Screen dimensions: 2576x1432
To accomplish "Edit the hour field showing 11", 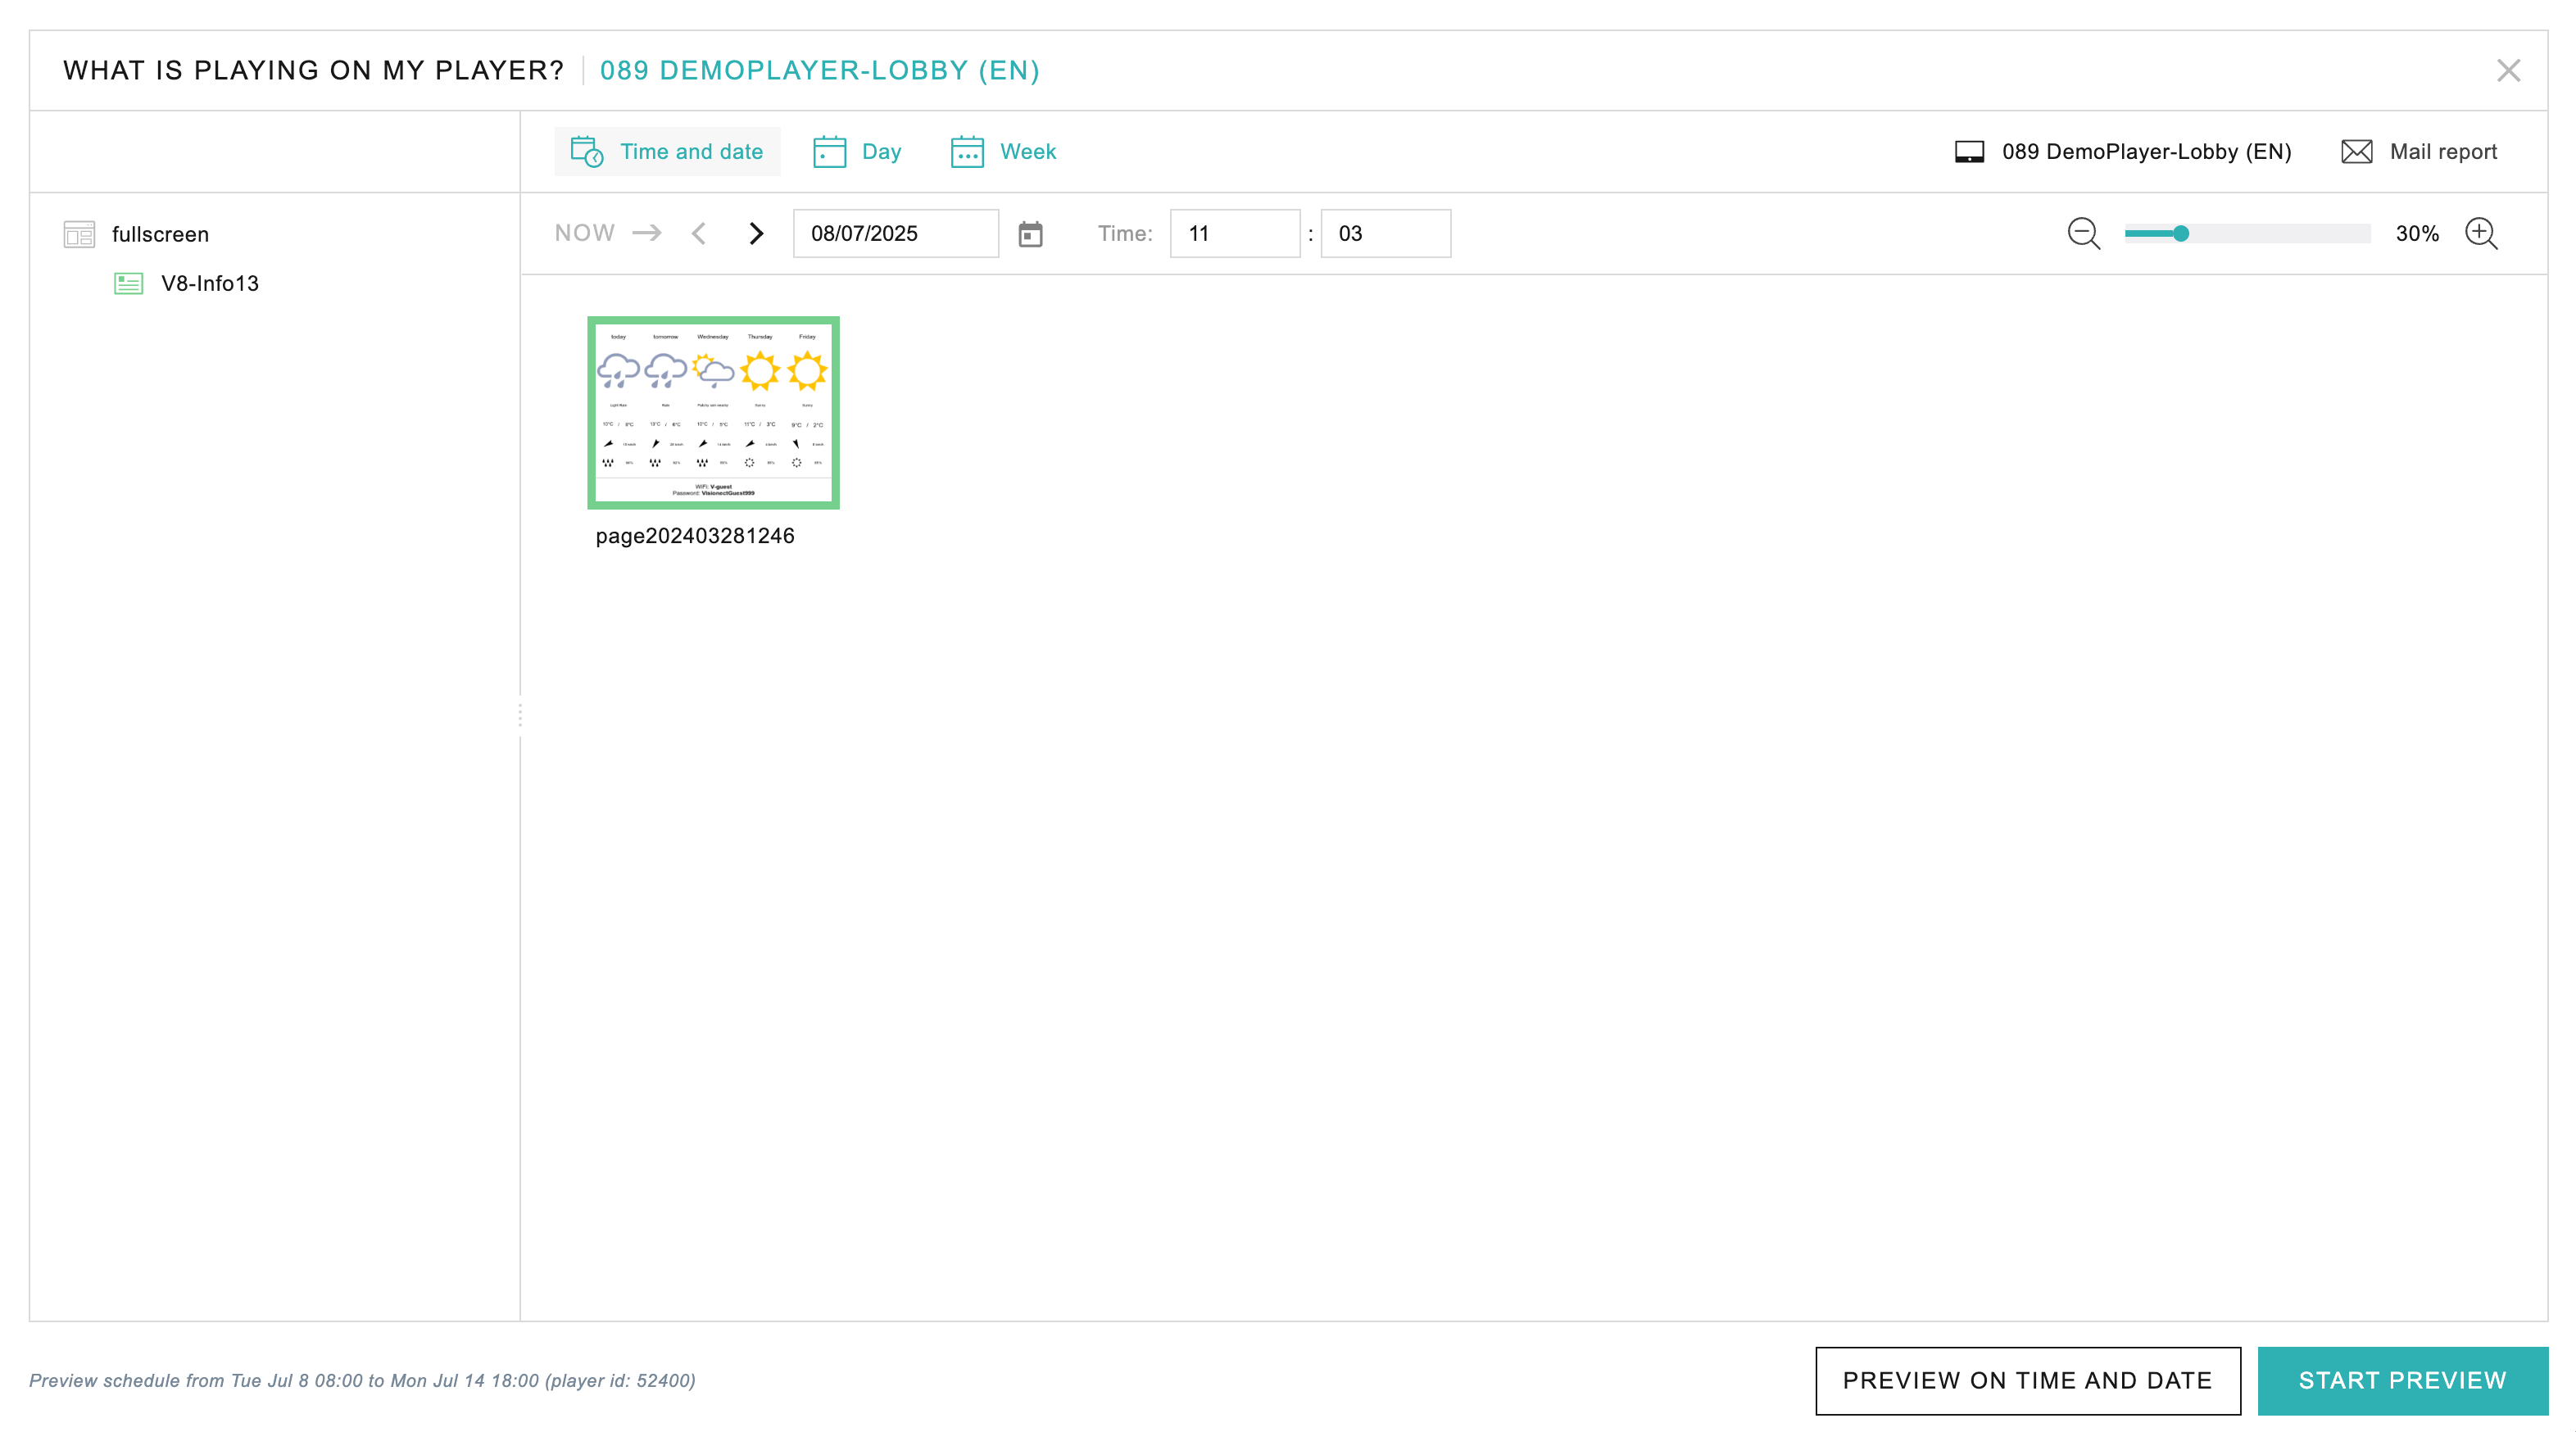I will pyautogui.click(x=1235, y=233).
